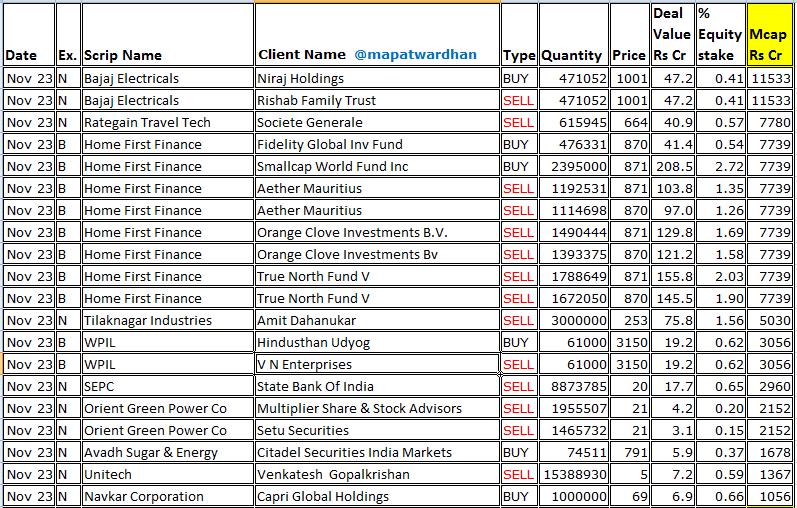The image size is (797, 508).
Task: Click equity stake cell 2.03
Action: [721, 276]
